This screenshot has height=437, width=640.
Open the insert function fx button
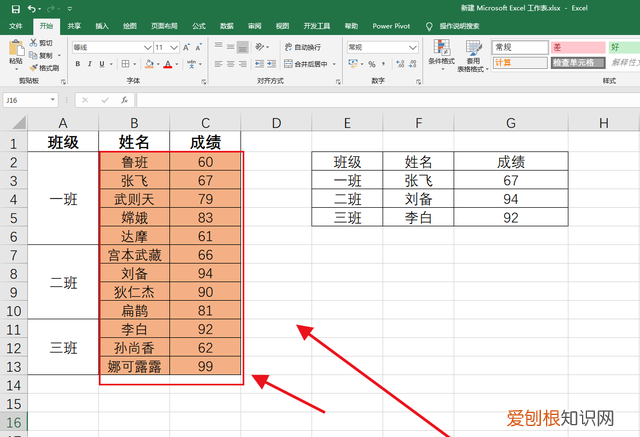click(x=124, y=100)
